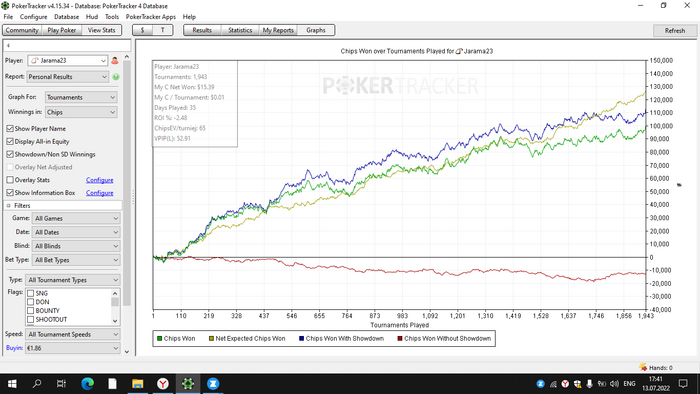The image size is (700, 394).
Task: Select cash games $ button
Action: 142,30
